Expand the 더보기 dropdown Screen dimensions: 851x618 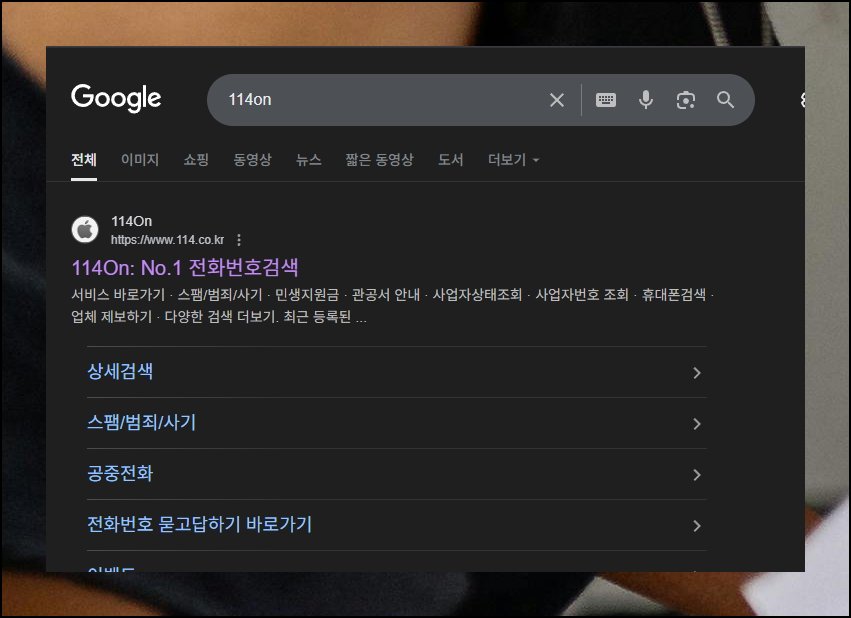click(513, 160)
